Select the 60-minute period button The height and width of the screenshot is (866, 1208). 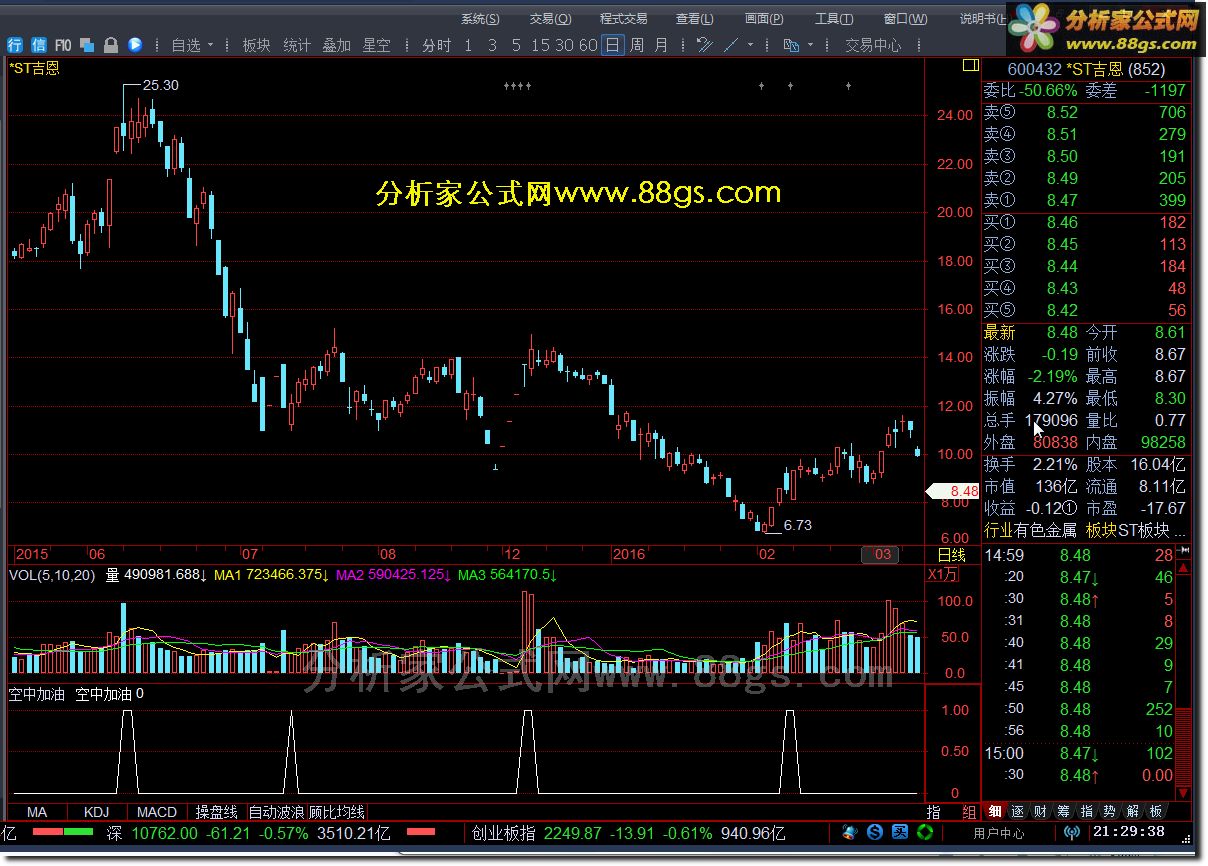pos(588,45)
